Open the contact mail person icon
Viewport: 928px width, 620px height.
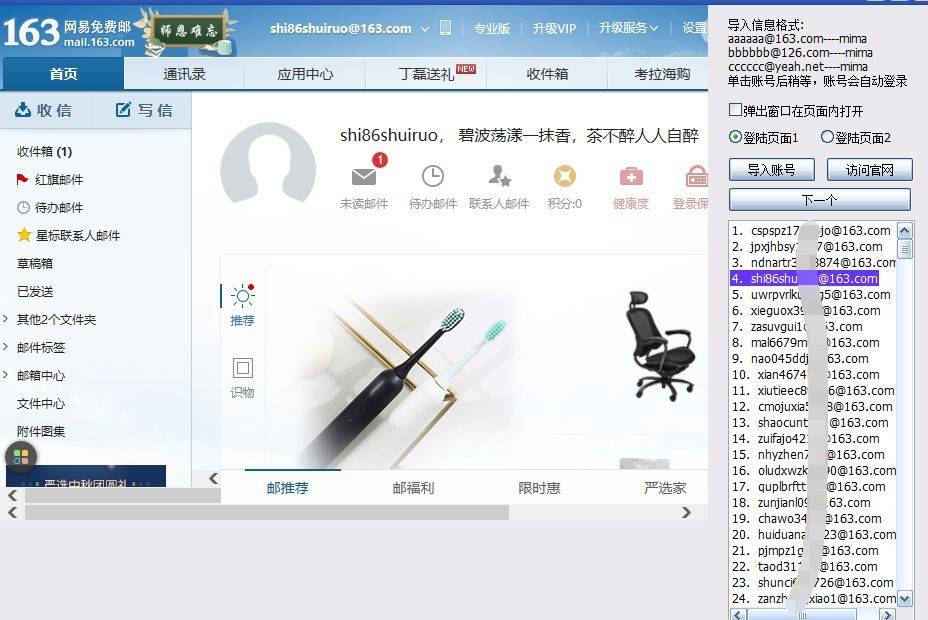[500, 176]
